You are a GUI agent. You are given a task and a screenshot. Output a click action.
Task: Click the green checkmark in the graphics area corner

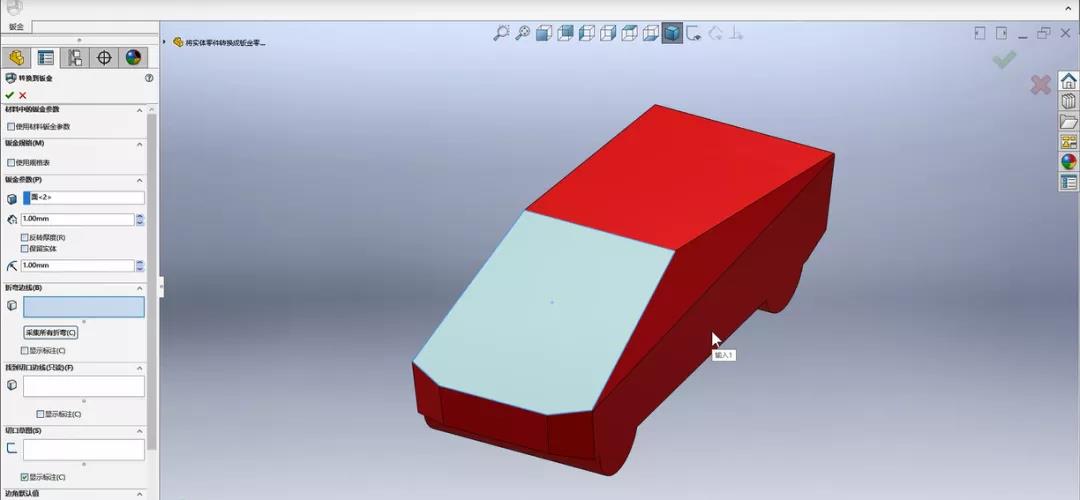1004,60
